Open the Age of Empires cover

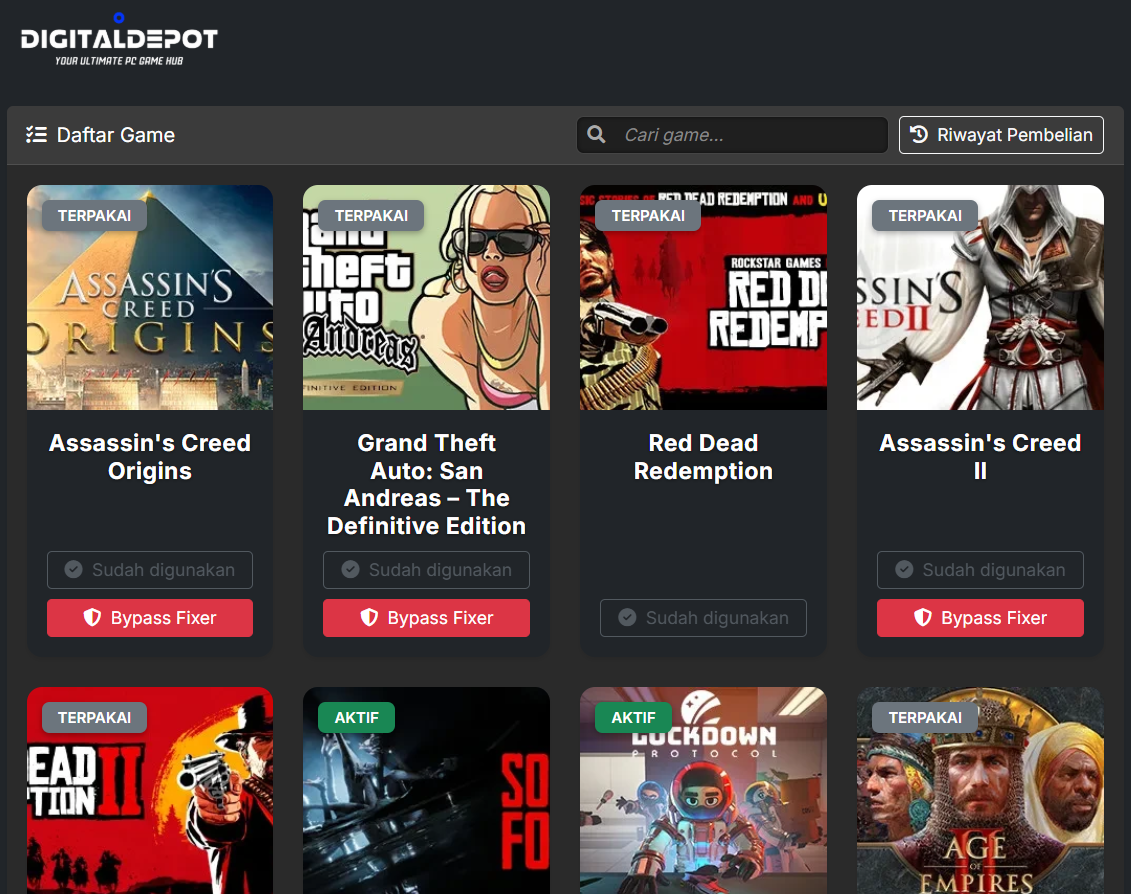(x=980, y=790)
